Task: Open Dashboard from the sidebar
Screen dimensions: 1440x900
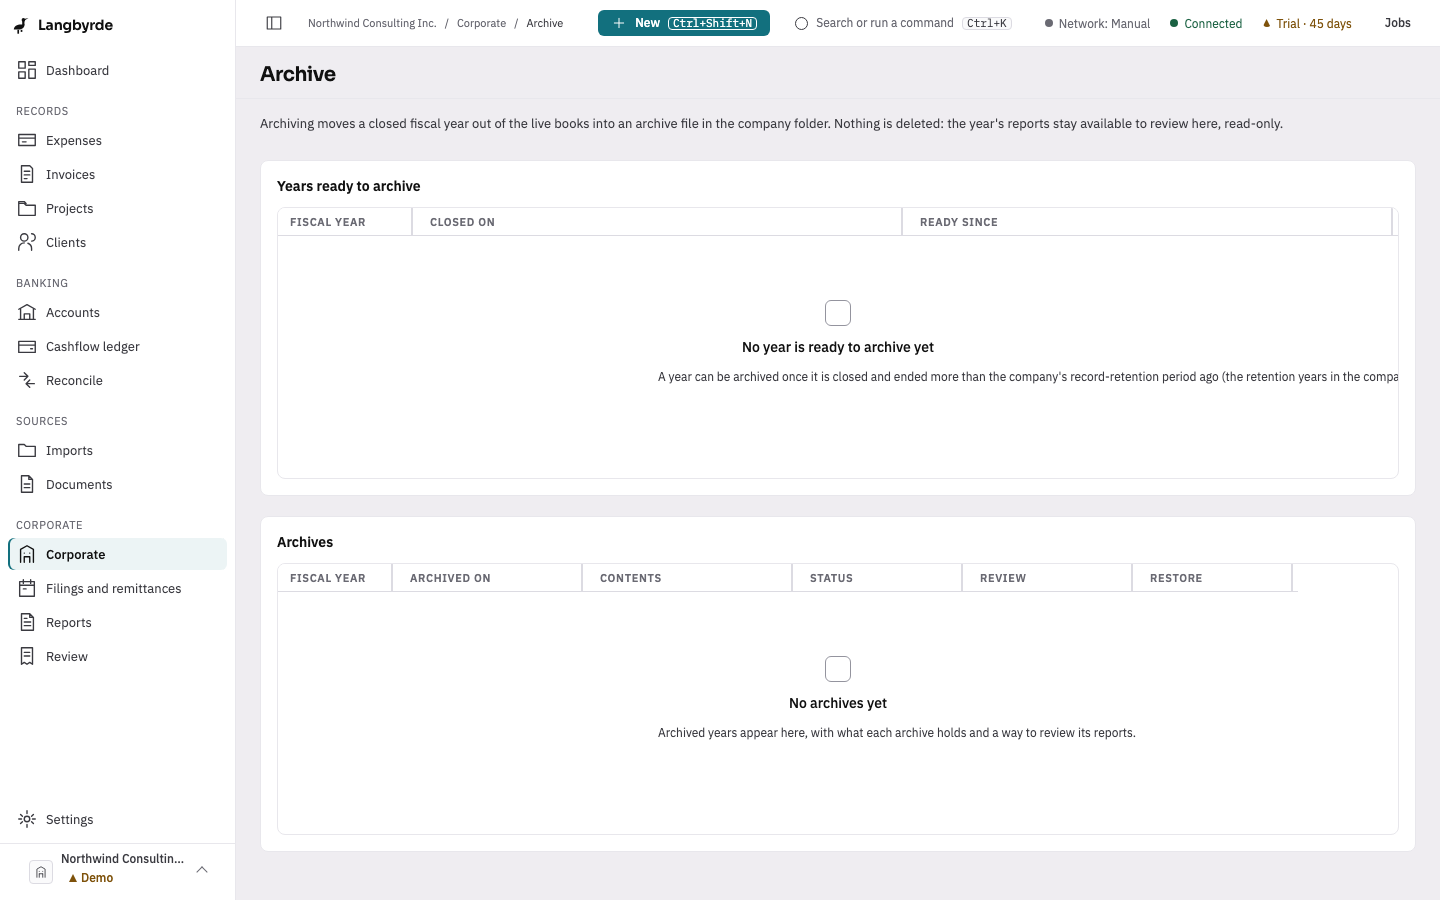Action: point(117,70)
